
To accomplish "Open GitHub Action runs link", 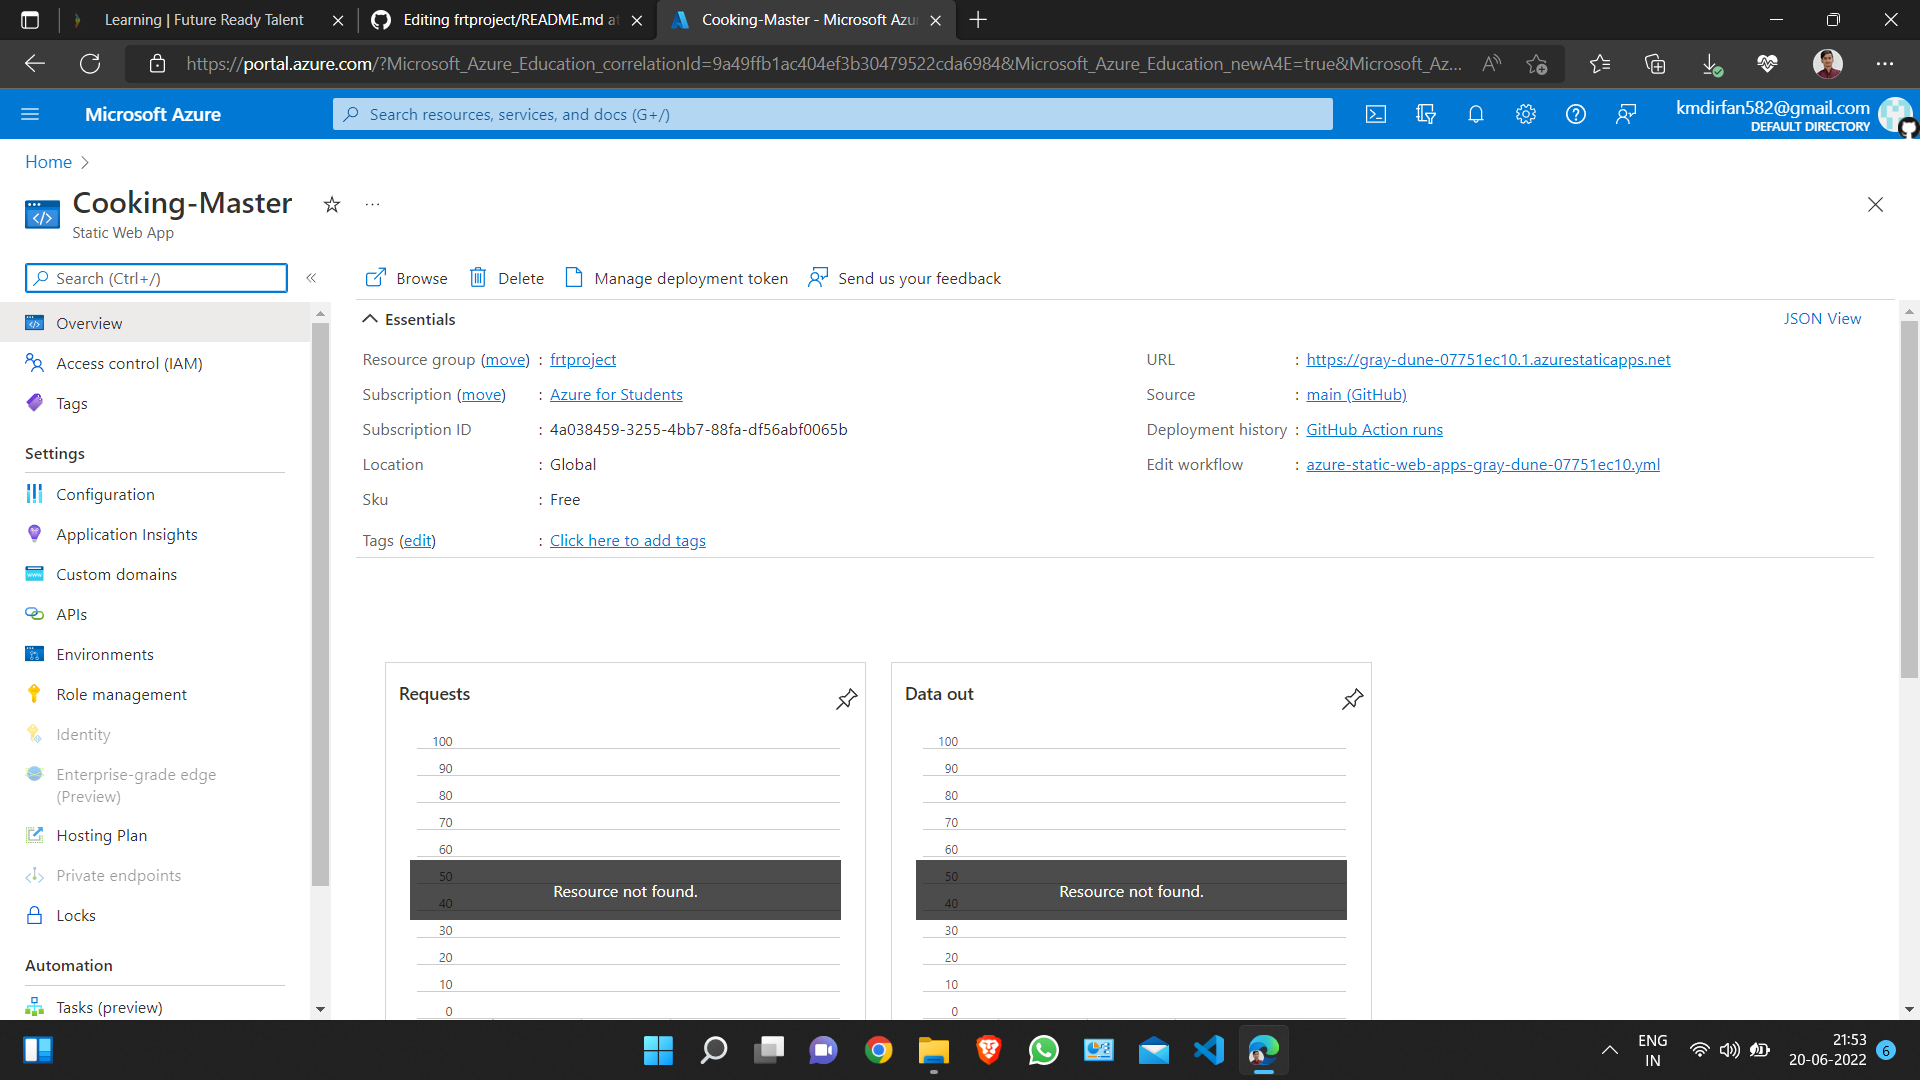I will click(1374, 429).
